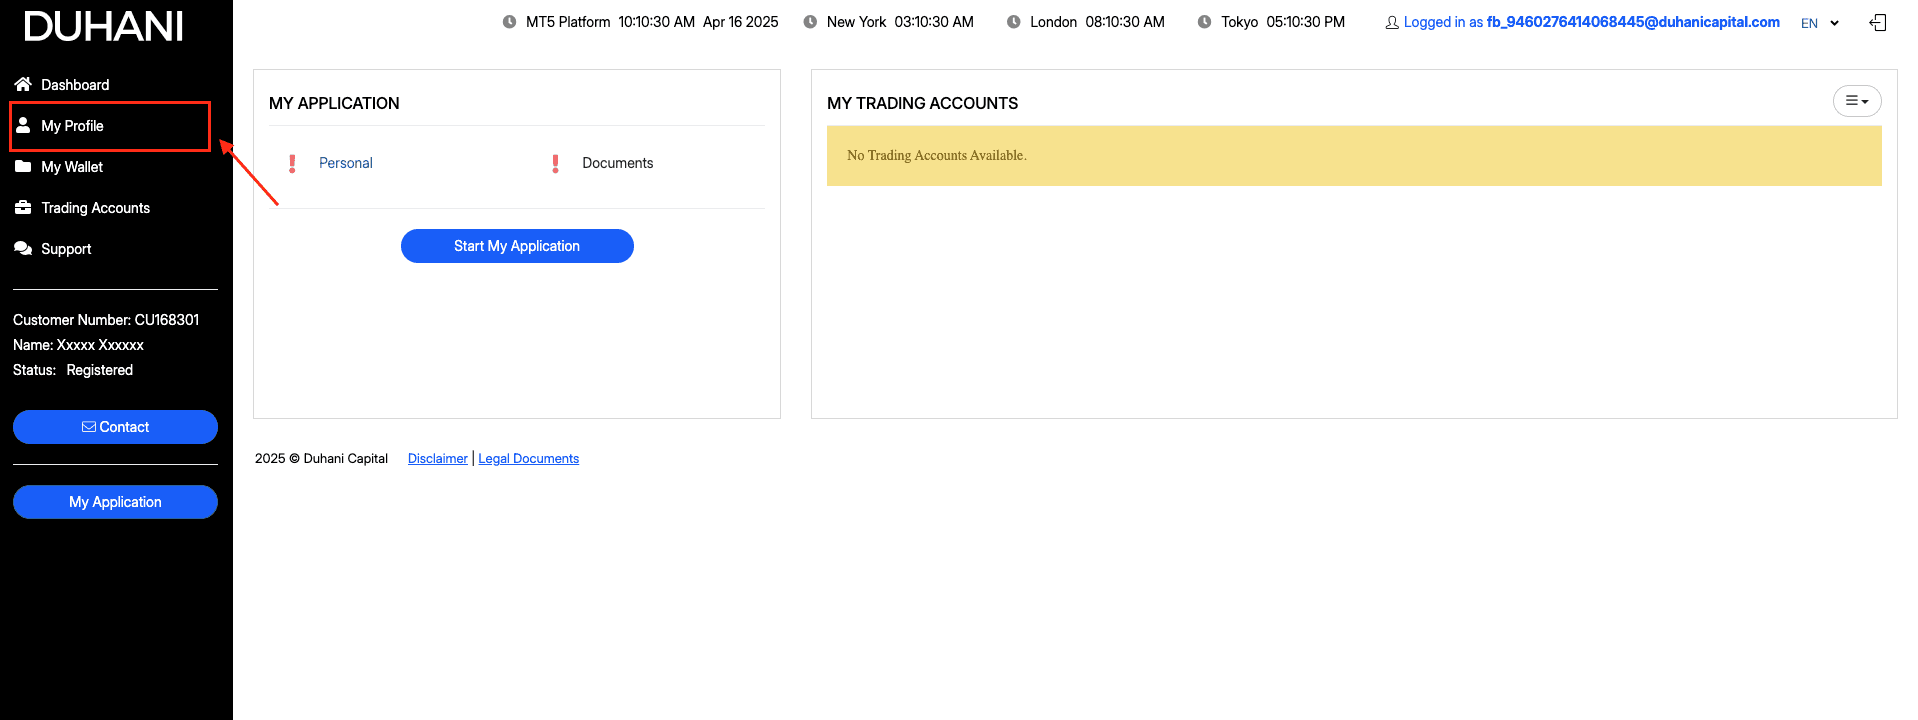This screenshot has width=1918, height=720.
Task: Click the Customer Number CU168301 text
Action: (106, 320)
